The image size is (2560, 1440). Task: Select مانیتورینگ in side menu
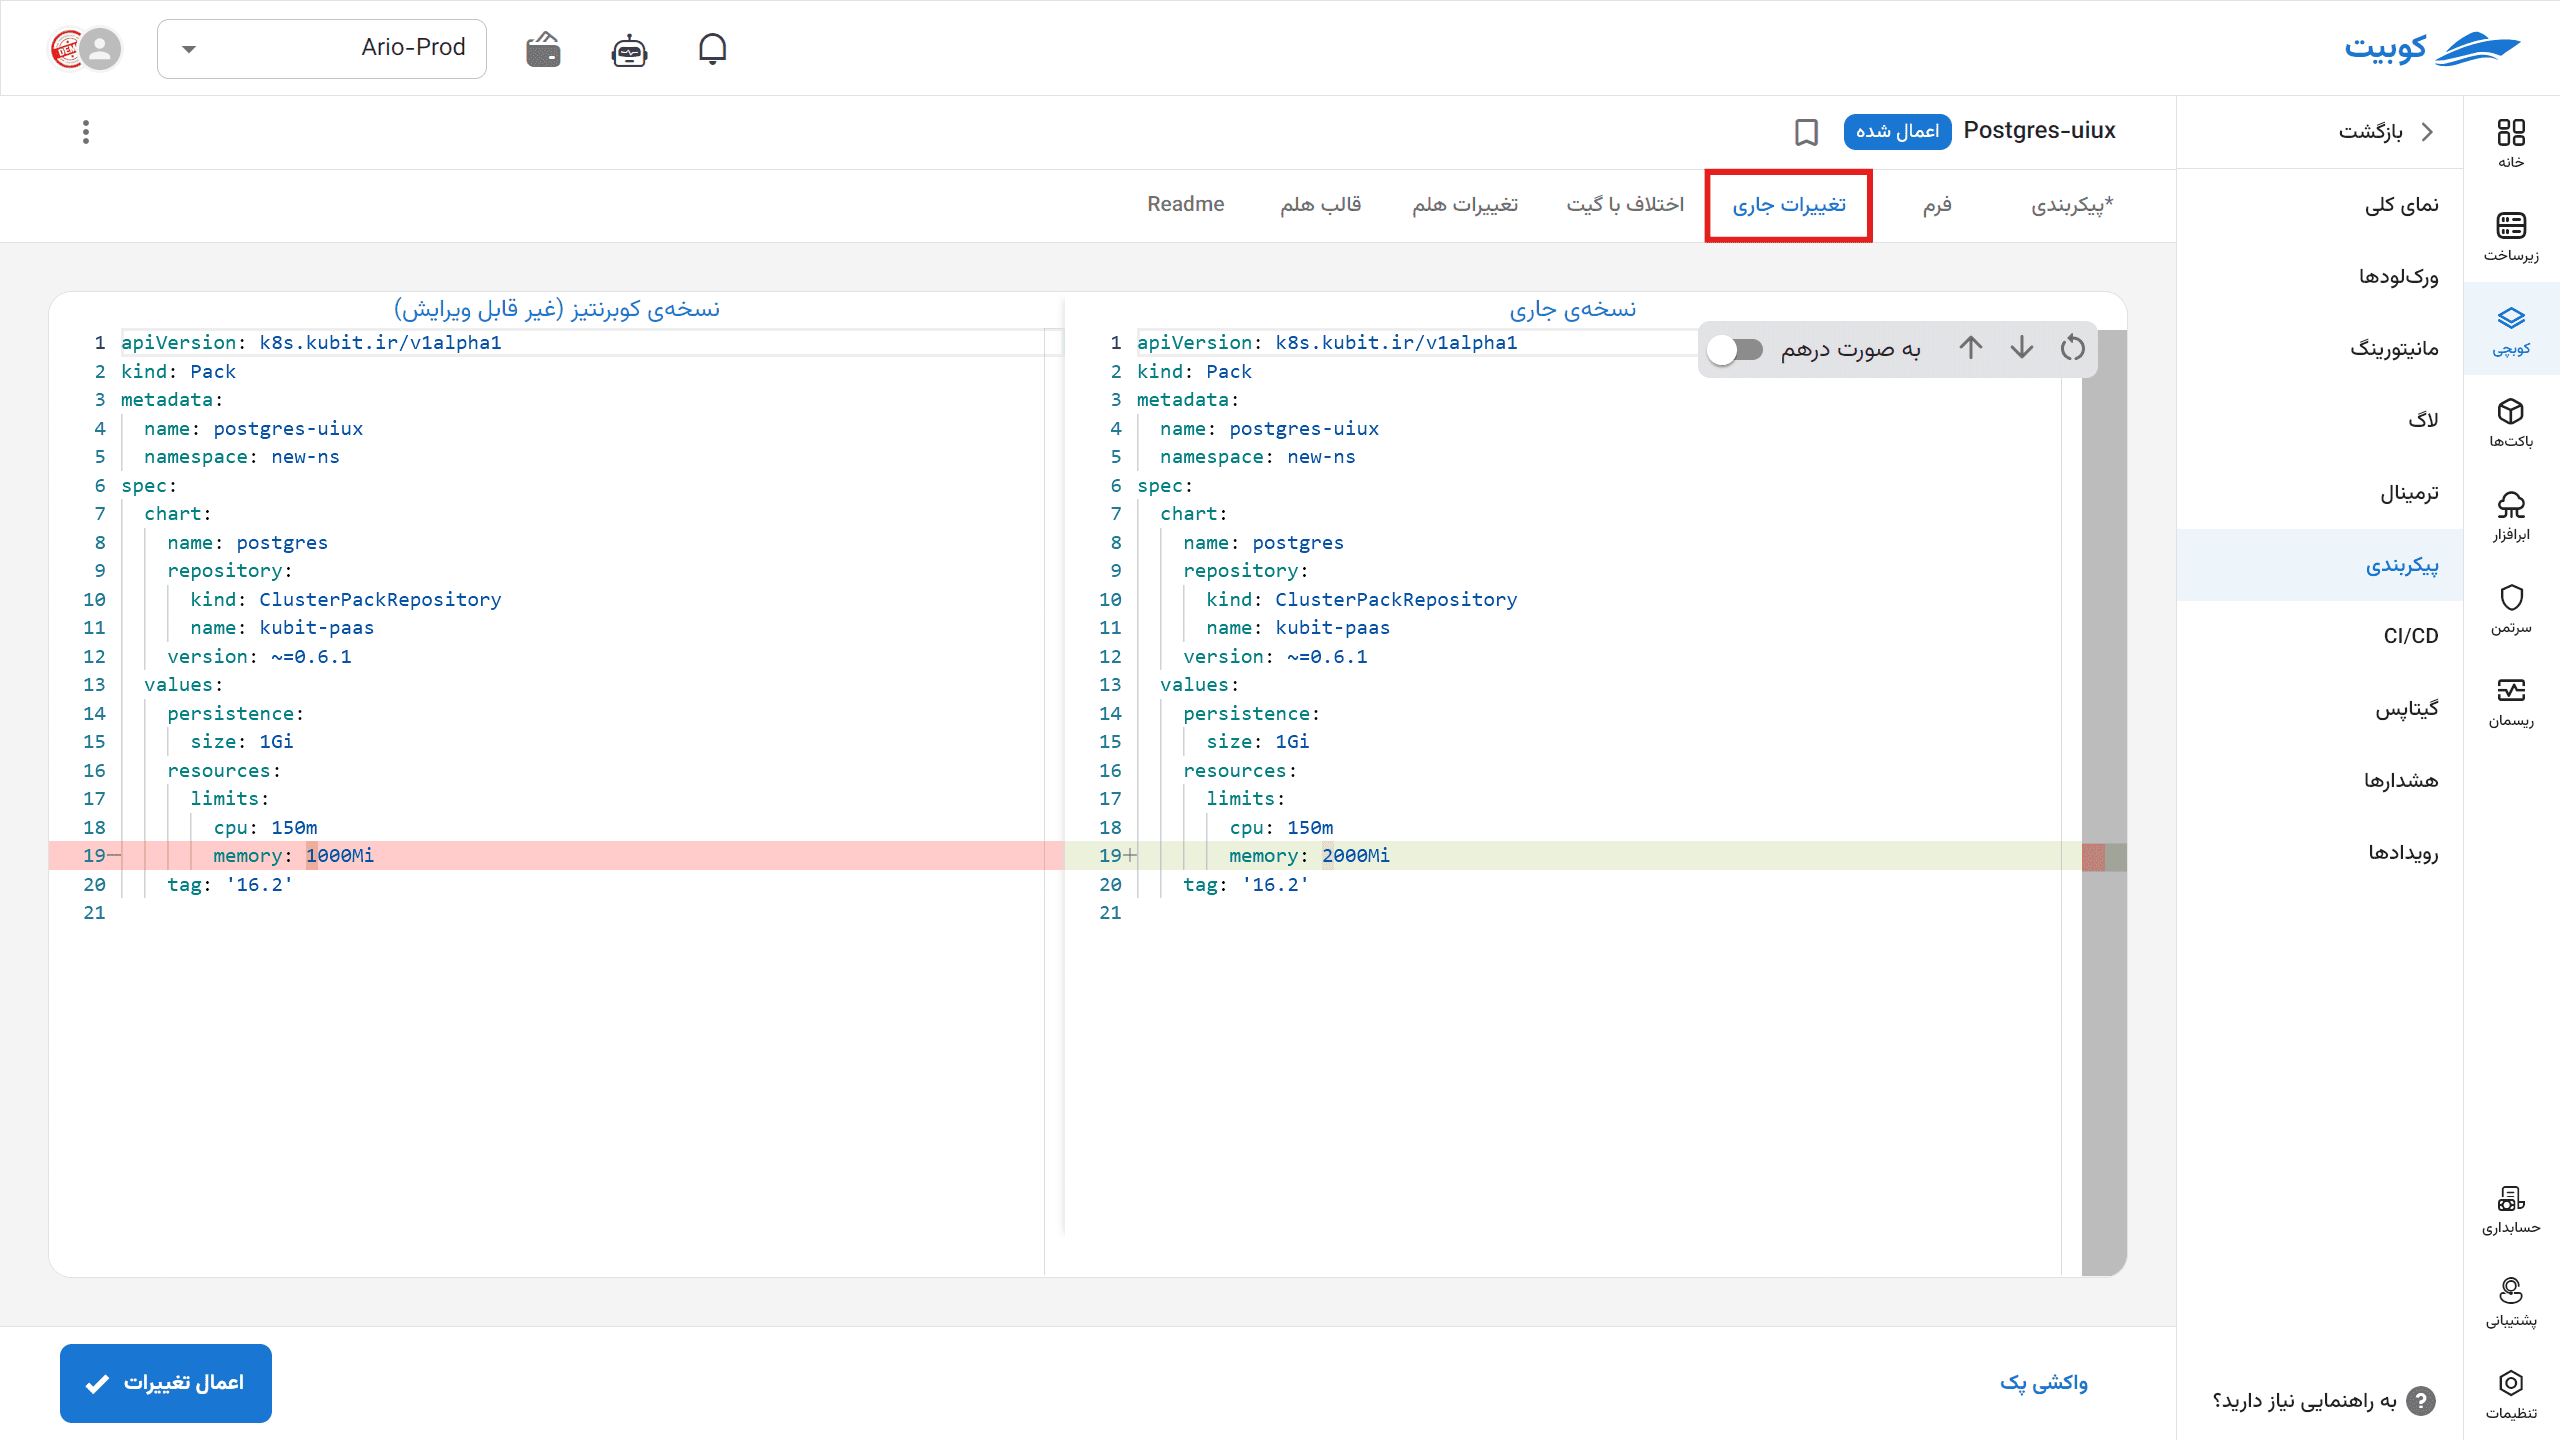pos(2394,349)
